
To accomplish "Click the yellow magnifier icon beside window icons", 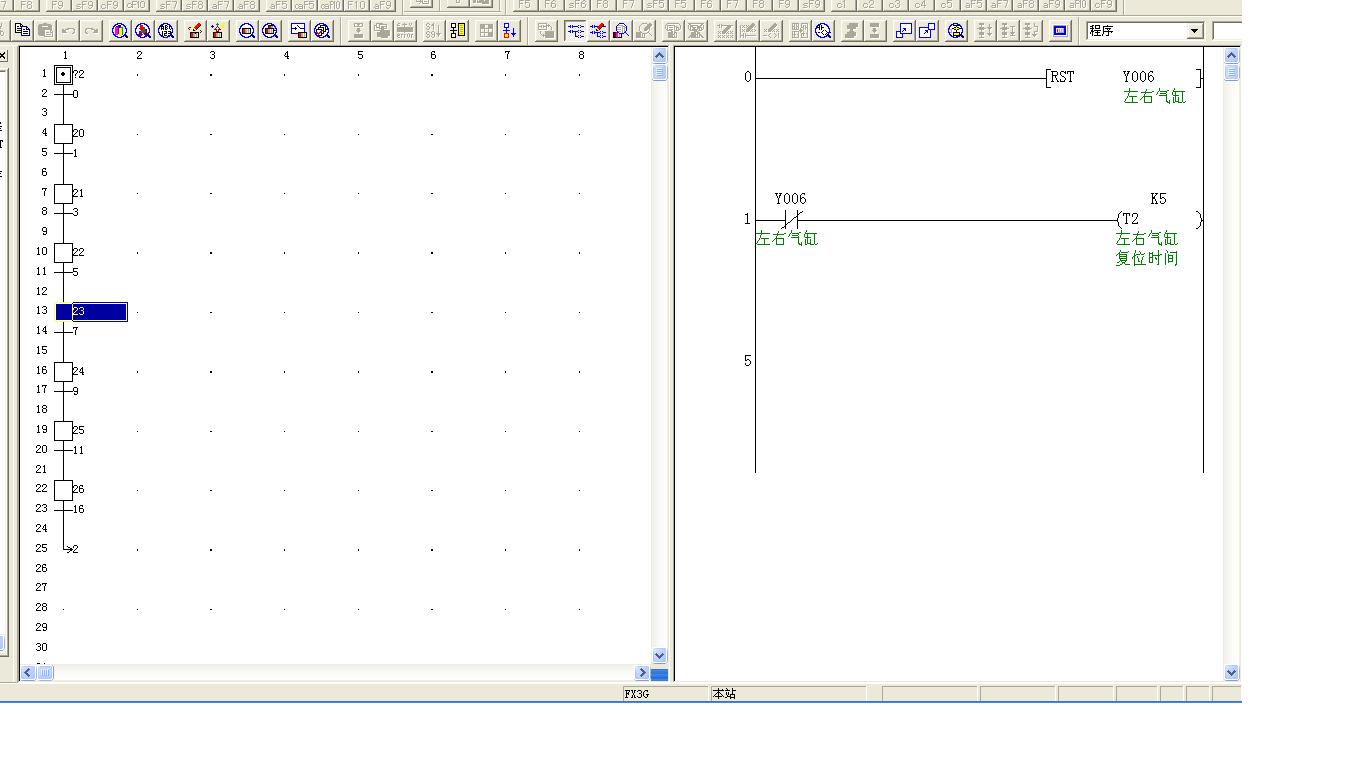I will click(956, 31).
